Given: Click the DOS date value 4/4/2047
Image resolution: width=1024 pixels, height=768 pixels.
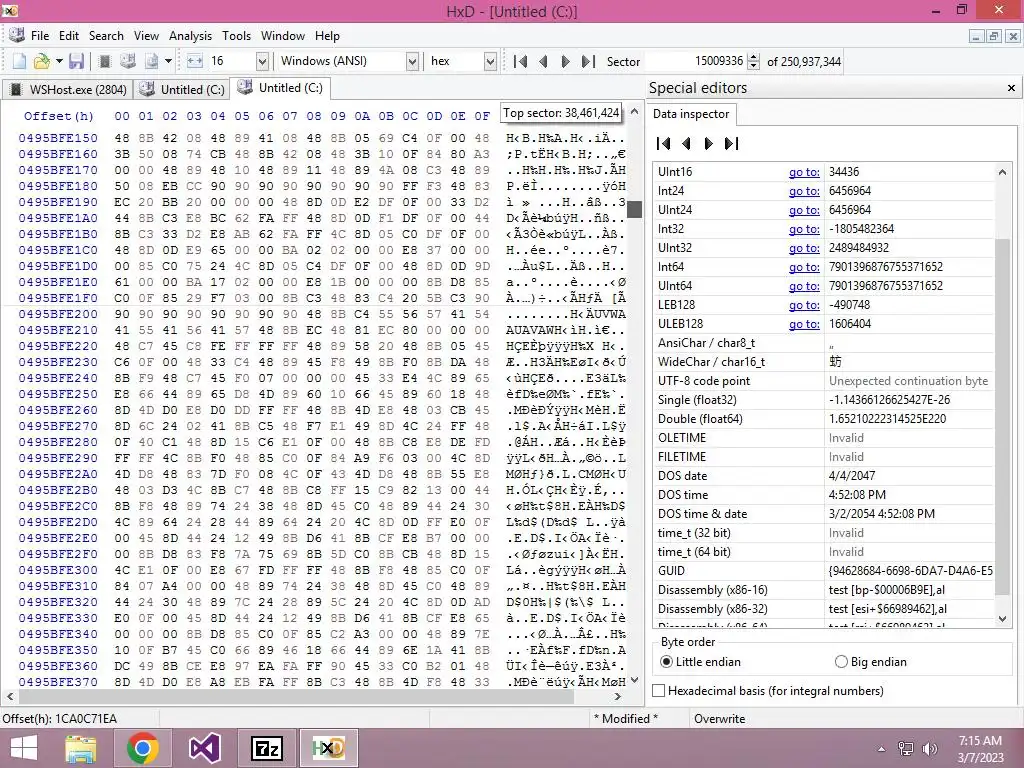Looking at the screenshot, I should click(x=852, y=475).
